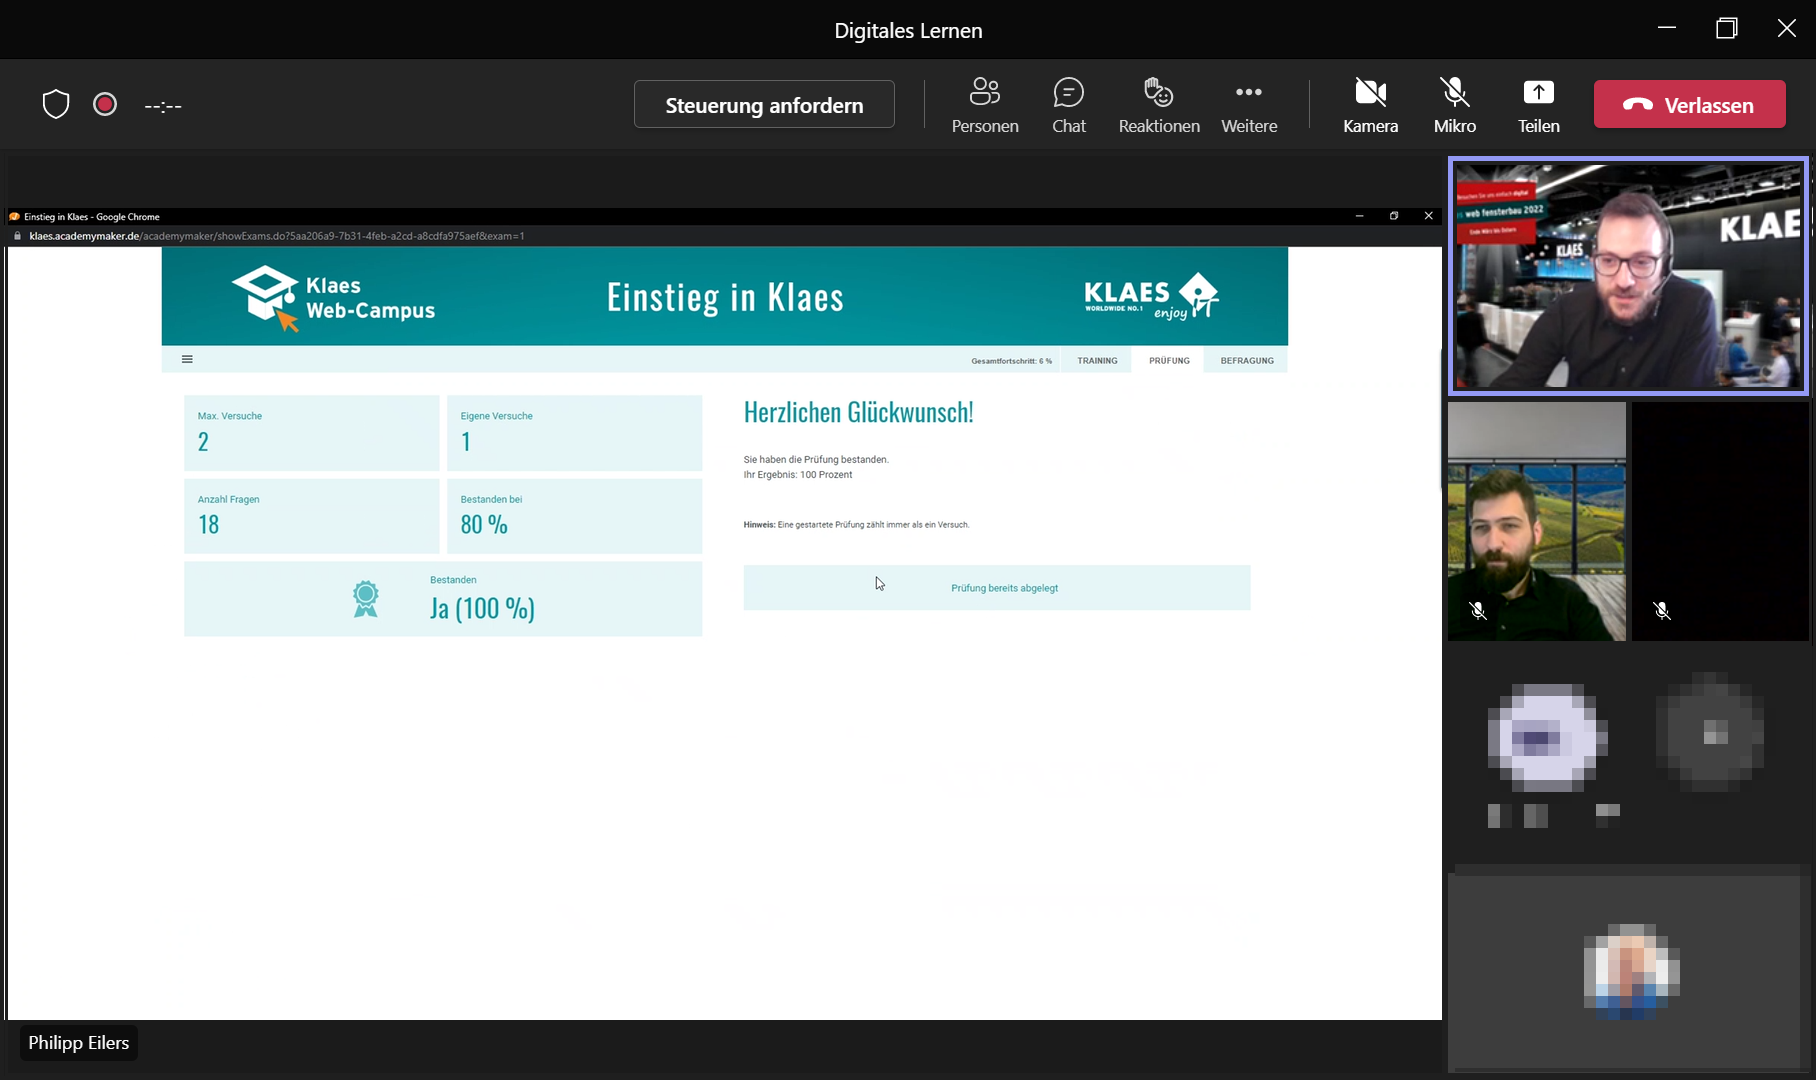This screenshot has height=1080, width=1816.
Task: Switch to the PRÜFUNG tab
Action: [x=1169, y=360]
